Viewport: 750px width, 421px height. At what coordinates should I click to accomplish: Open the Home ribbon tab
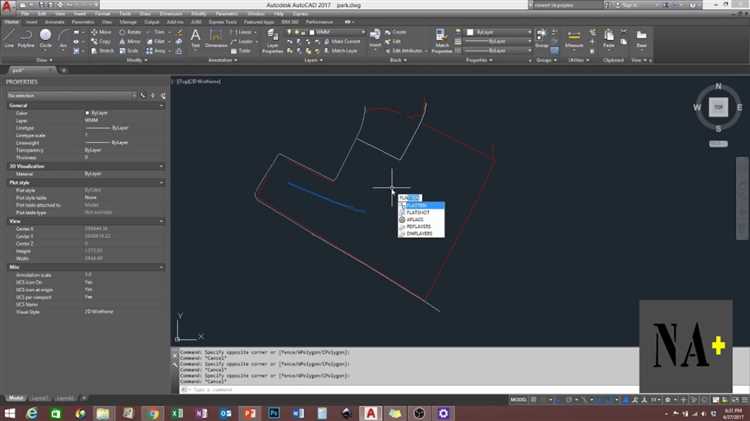click(11, 22)
